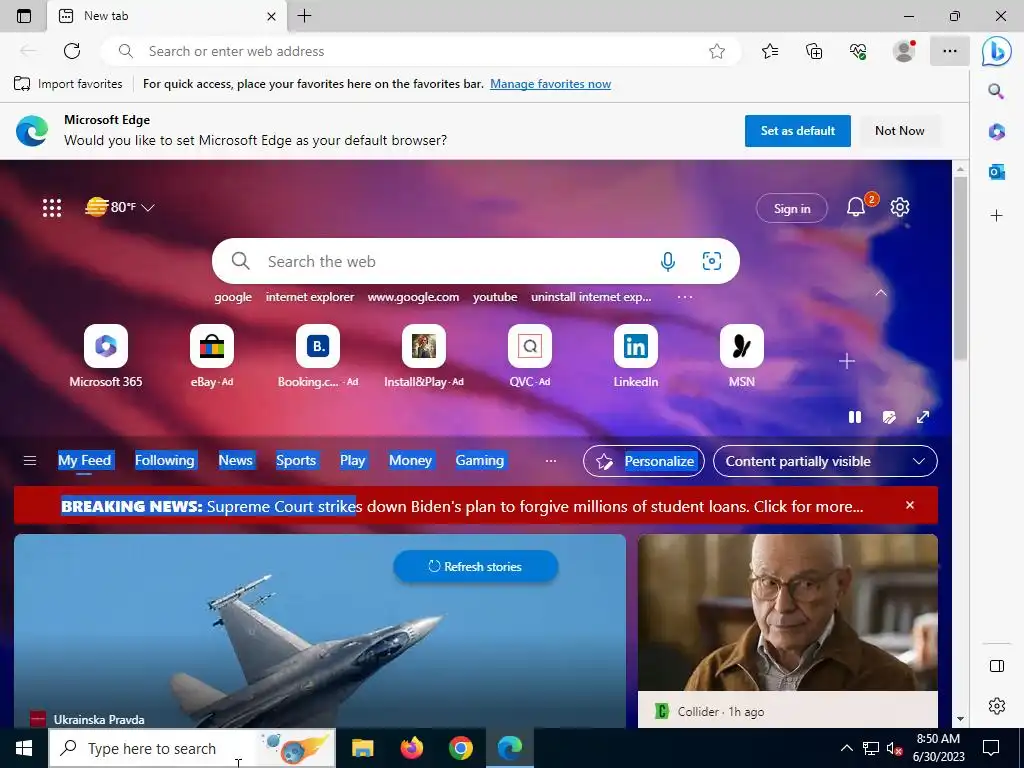Click the Sign in button
This screenshot has height=768, width=1024.
tap(792, 208)
